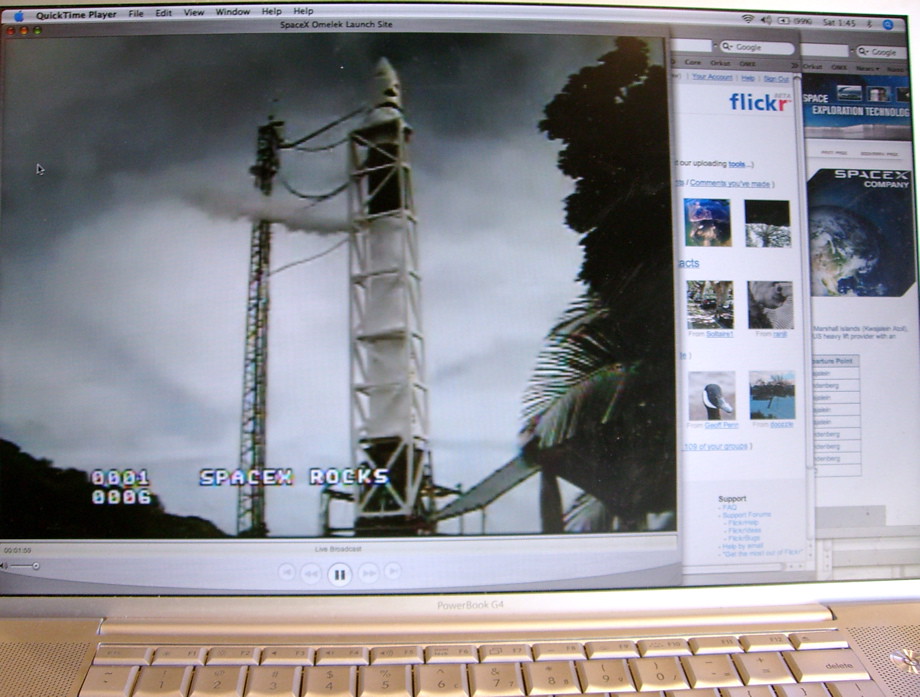Viewport: 920px width, 697px height.
Task: Click the uploading tools link
Action: 736,164
